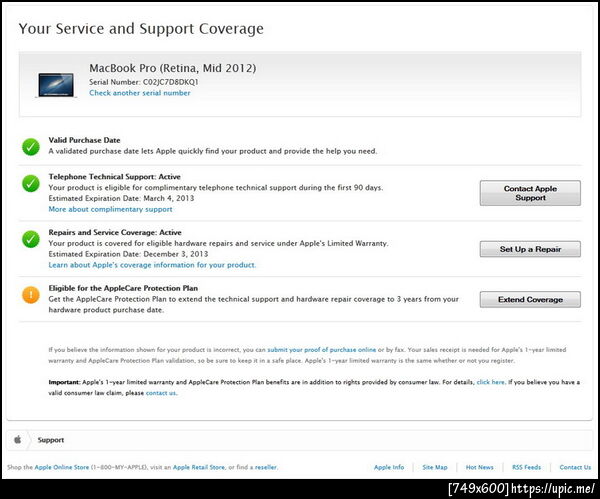The height and width of the screenshot is (499, 600).
Task: Go to Hot News footer link
Action: coord(479,467)
